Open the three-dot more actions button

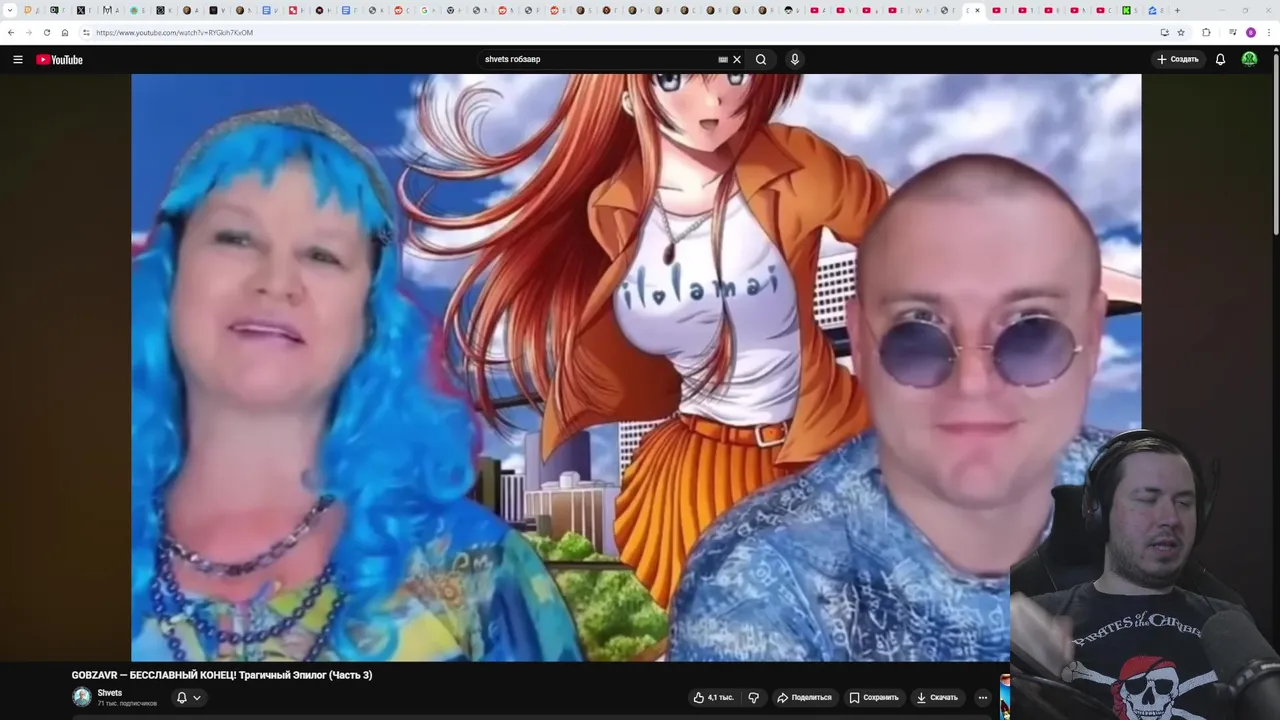(983, 697)
